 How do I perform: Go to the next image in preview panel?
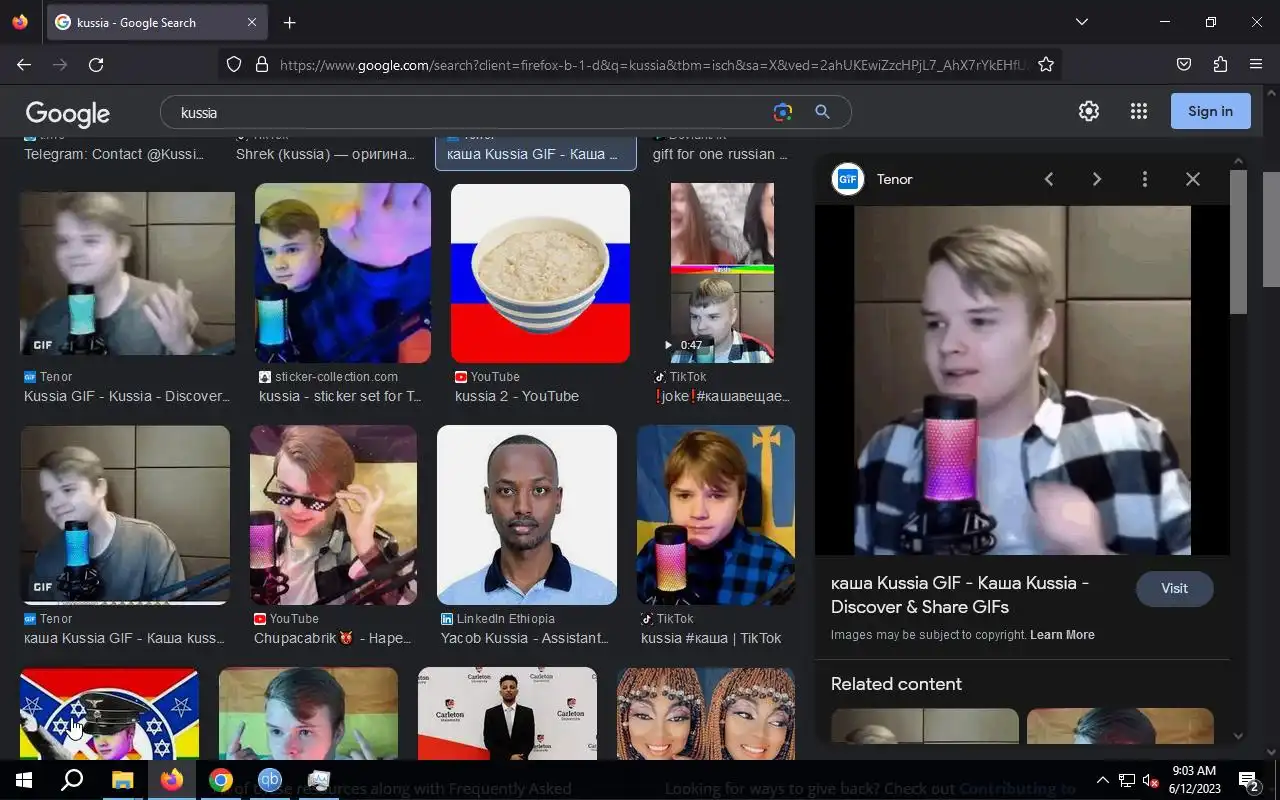coord(1097,179)
